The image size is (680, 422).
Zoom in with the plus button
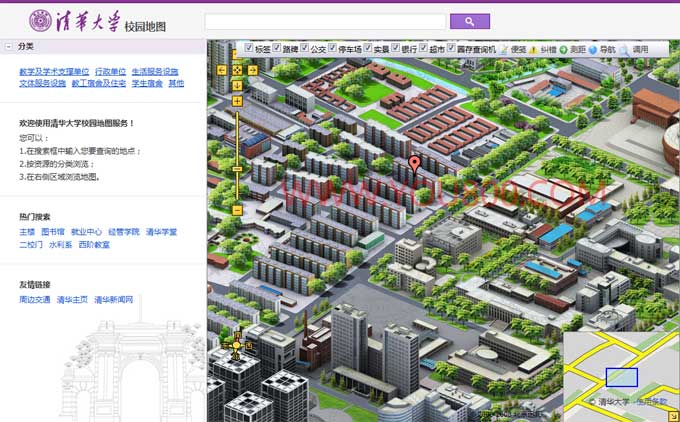tap(237, 100)
